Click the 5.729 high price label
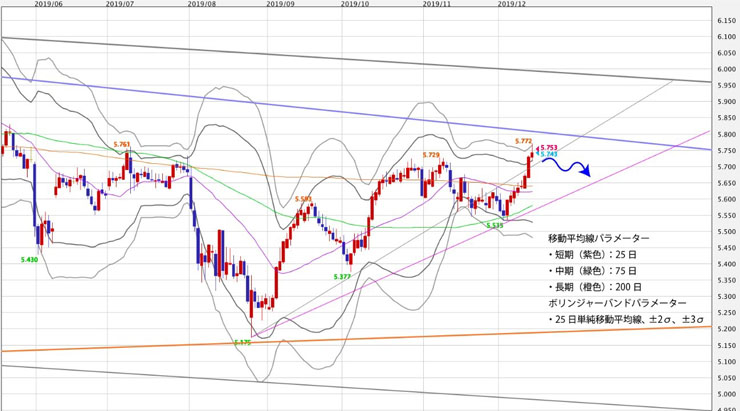 tap(431, 155)
